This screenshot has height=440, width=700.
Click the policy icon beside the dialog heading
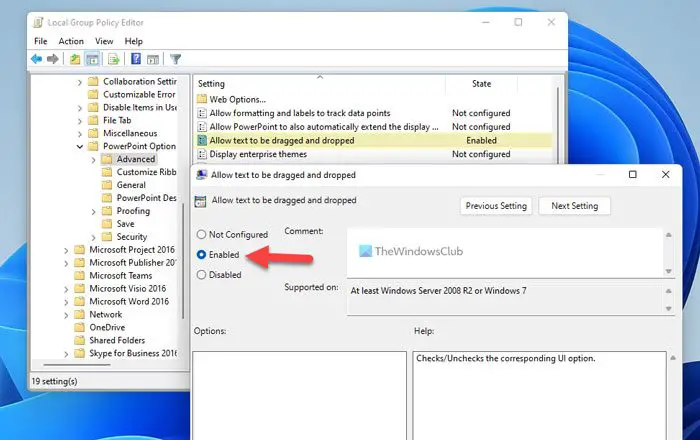tap(200, 201)
